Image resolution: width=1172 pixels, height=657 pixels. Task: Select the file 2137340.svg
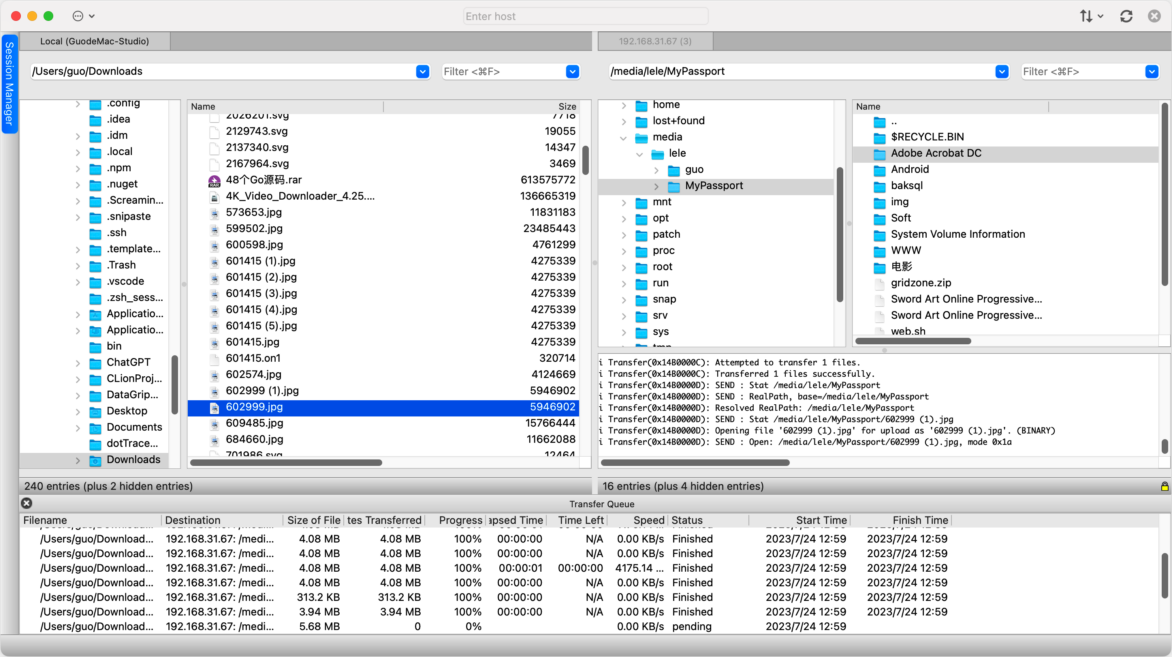pos(257,148)
